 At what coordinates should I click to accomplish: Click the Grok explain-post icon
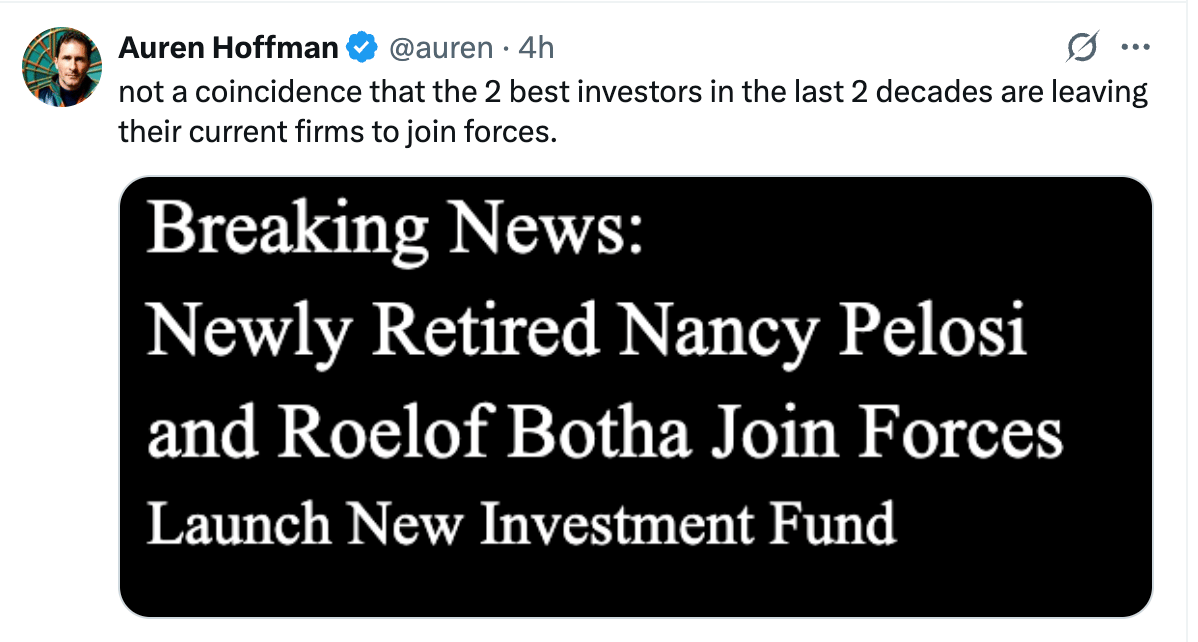[1083, 47]
